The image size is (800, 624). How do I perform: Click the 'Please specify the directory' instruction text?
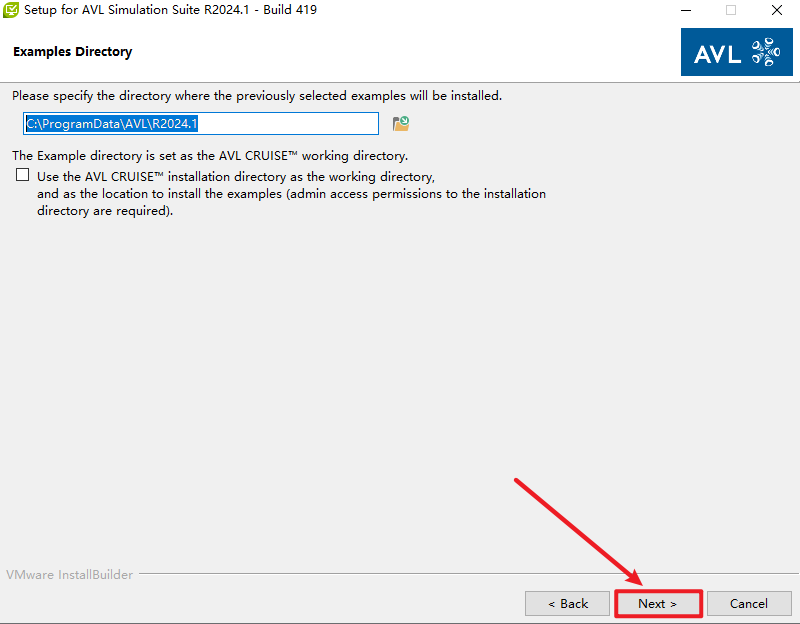[256, 96]
